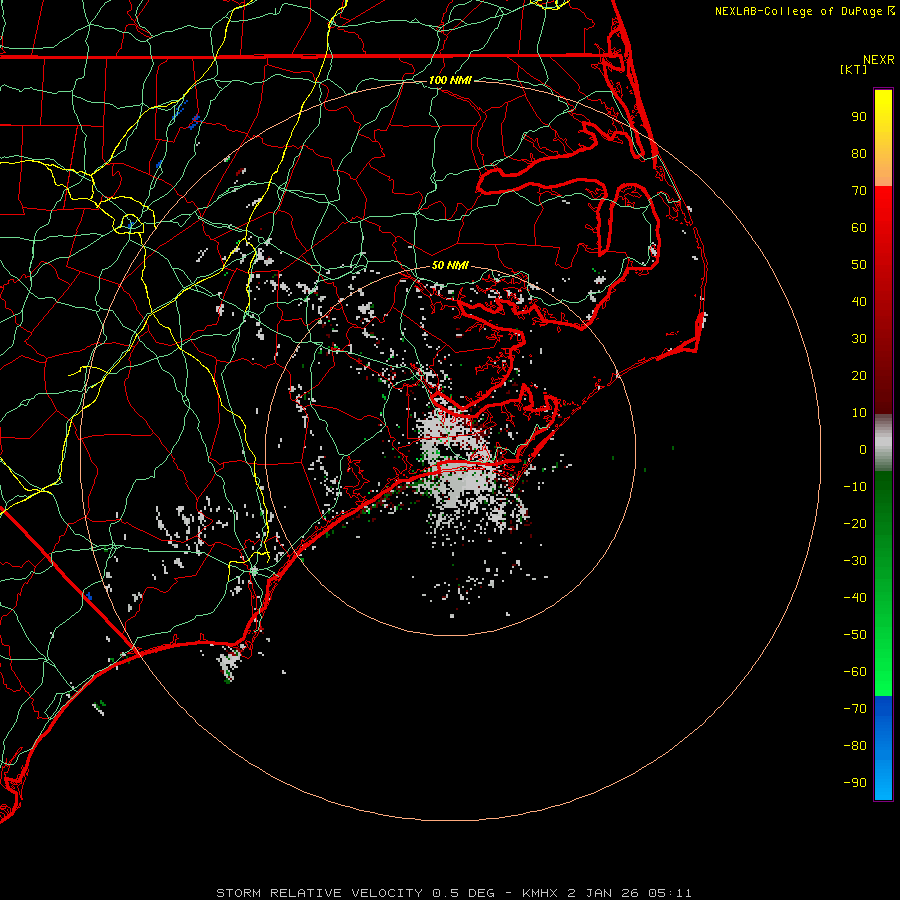
Task: Click the 05:11 time stamp
Action: coord(670,893)
